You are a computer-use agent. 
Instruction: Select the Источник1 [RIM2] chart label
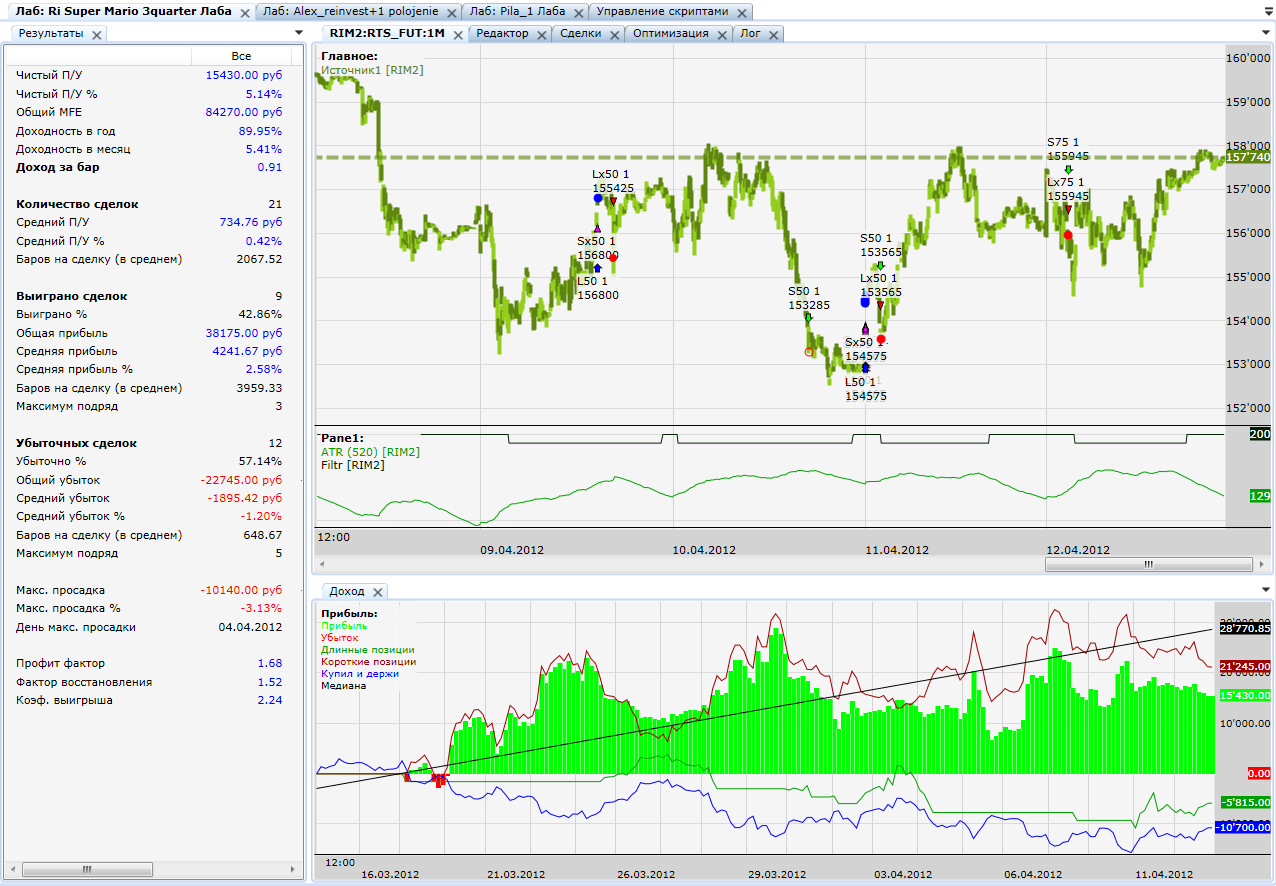(x=371, y=71)
